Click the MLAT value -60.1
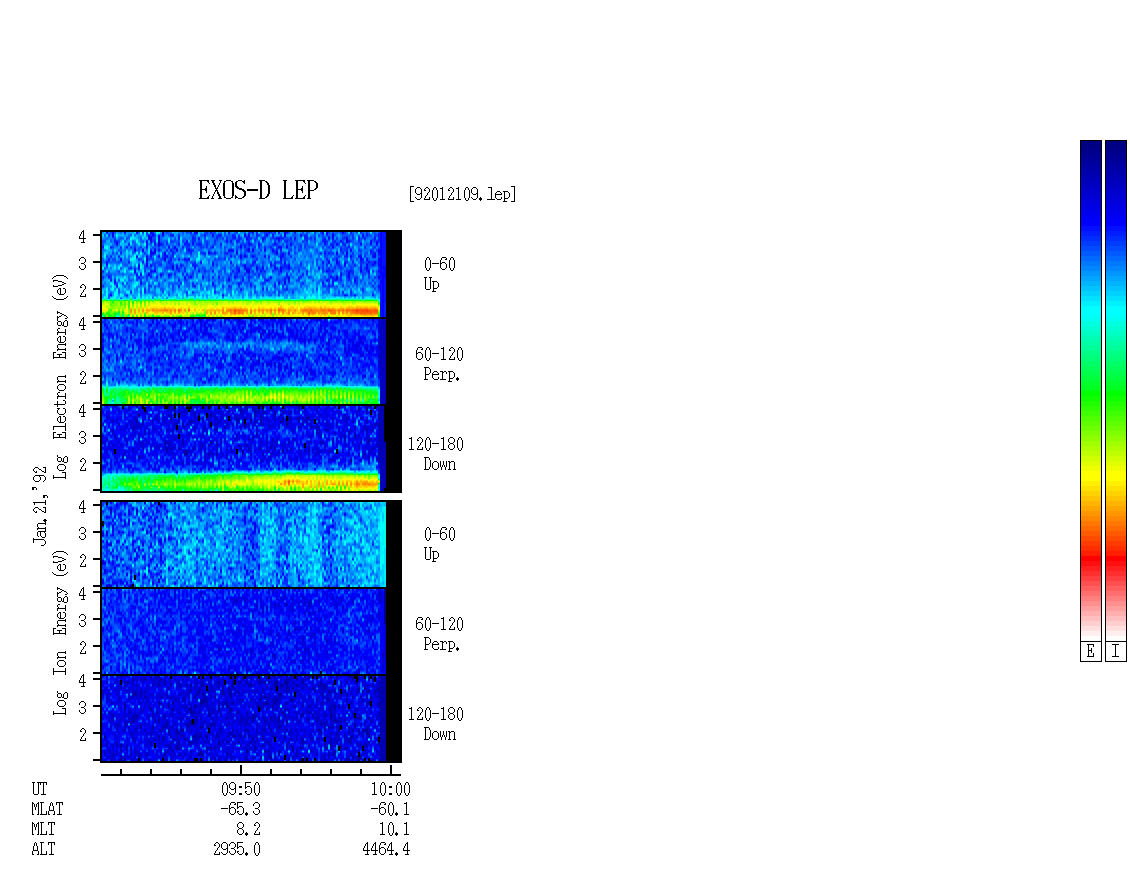 (x=389, y=809)
